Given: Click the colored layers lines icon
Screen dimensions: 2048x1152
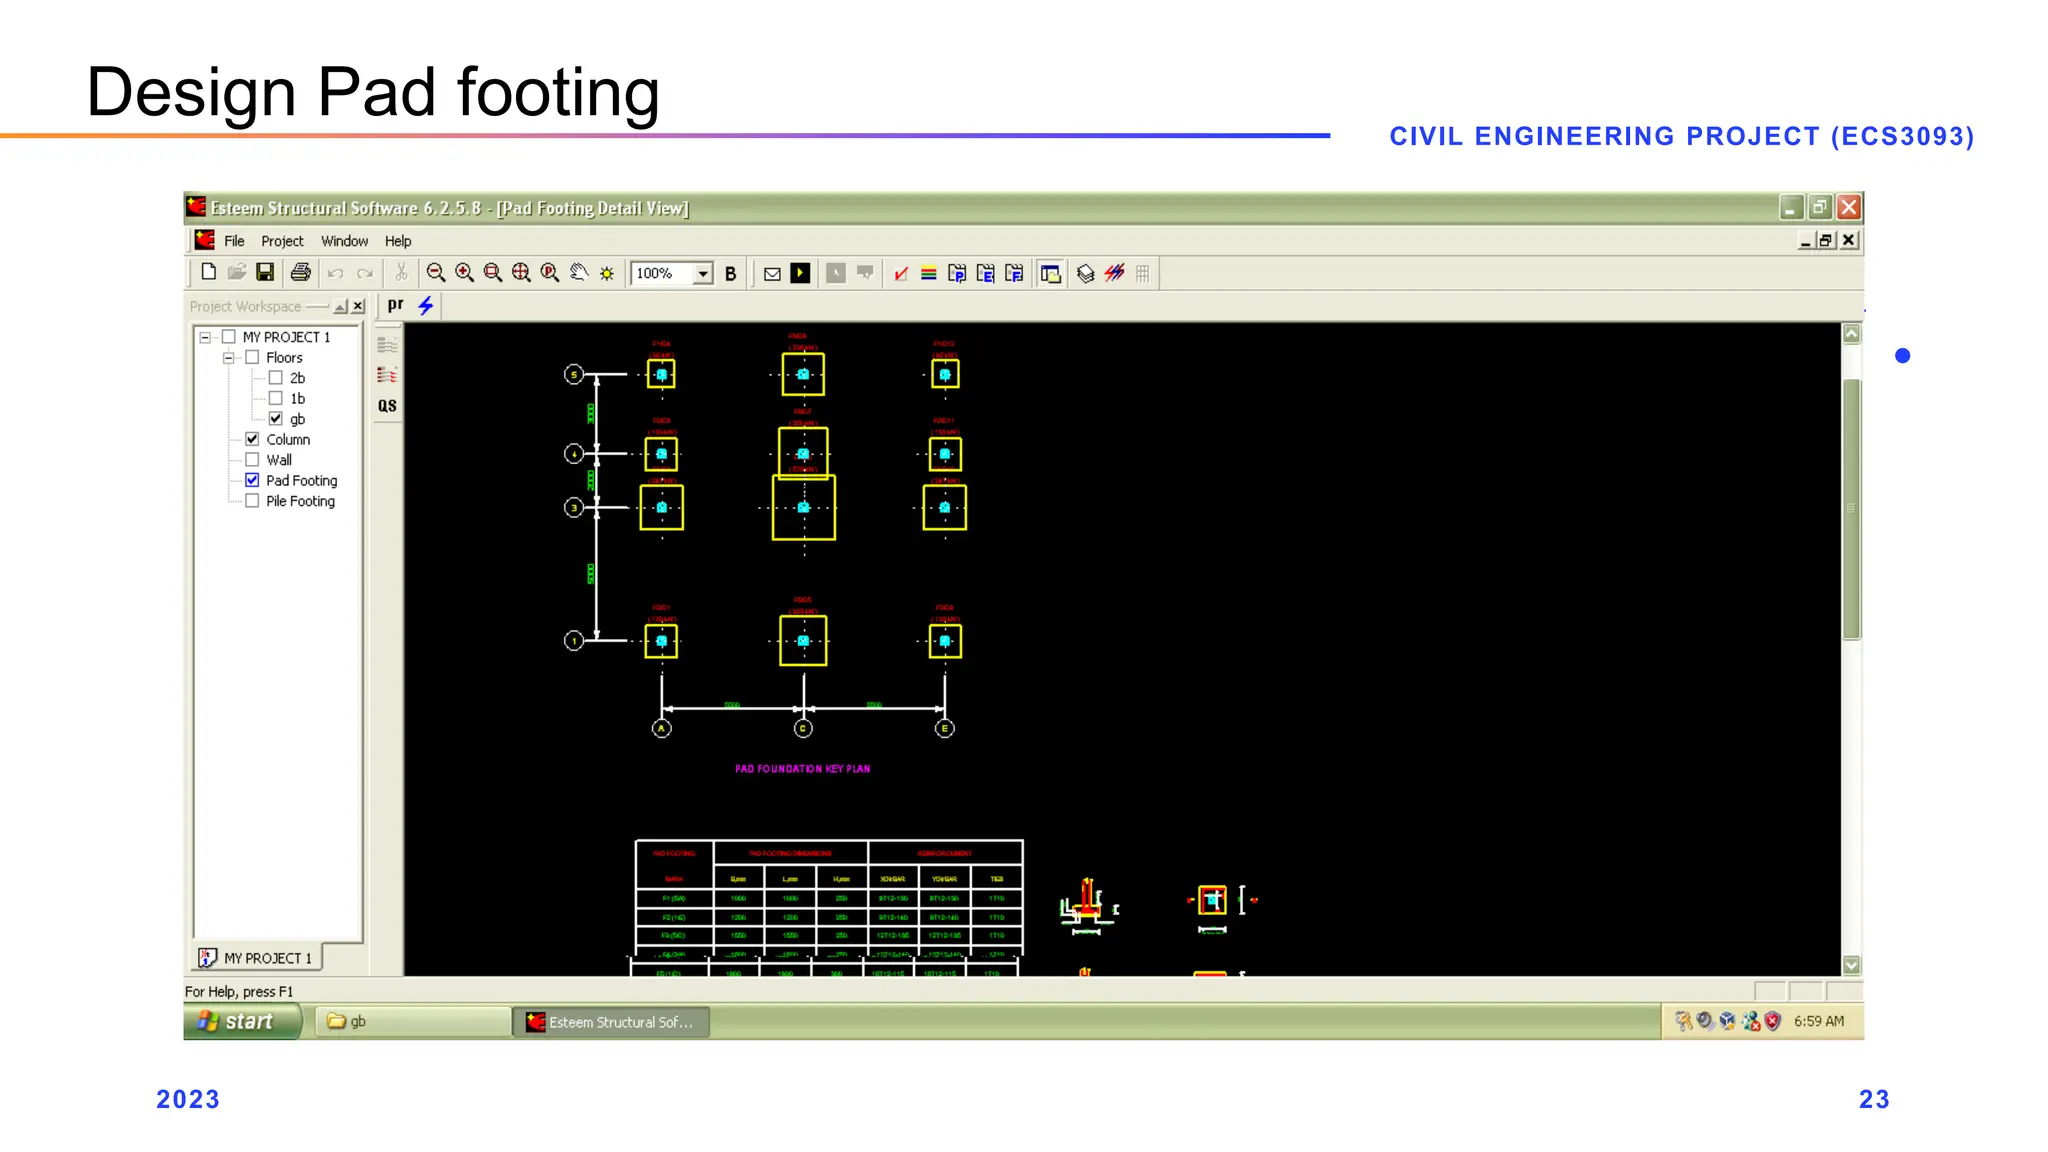Looking at the screenshot, I should (929, 273).
